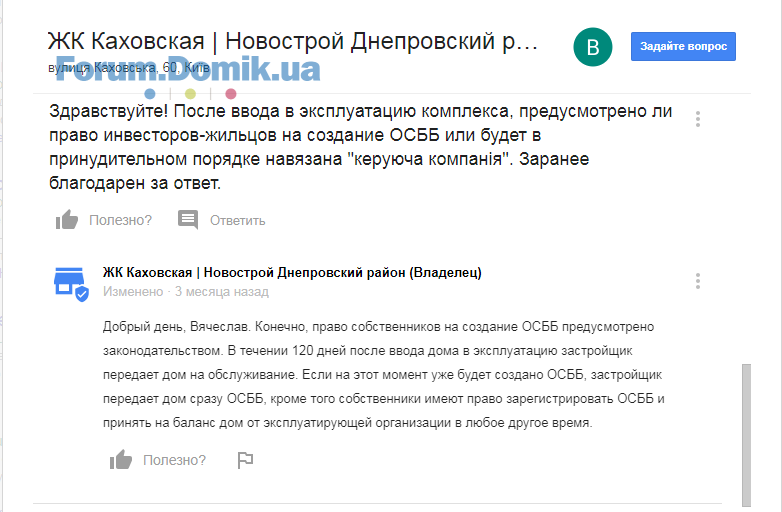
Task: Click the "Ответить" link
Action: (237, 220)
